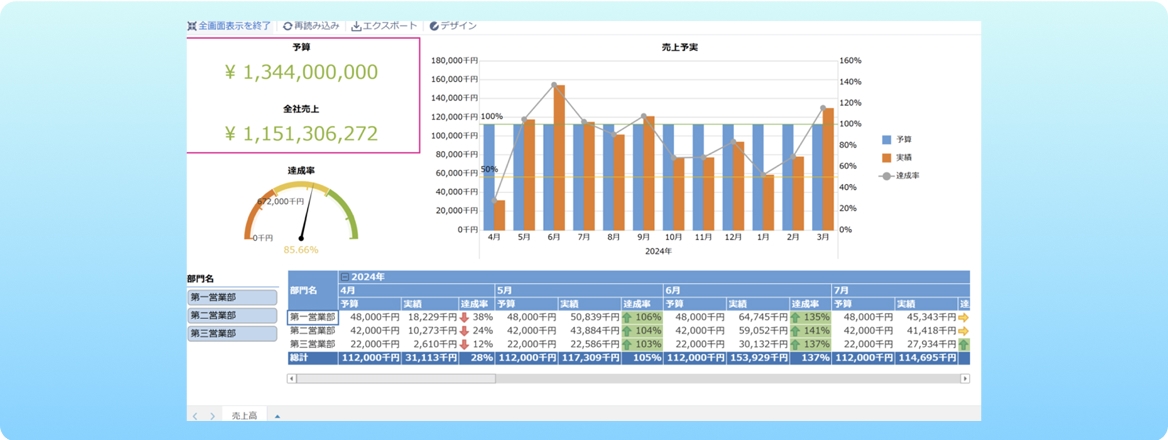Collapse the 2024年 column group
Image resolution: width=1168 pixels, height=440 pixels.
click(x=344, y=277)
